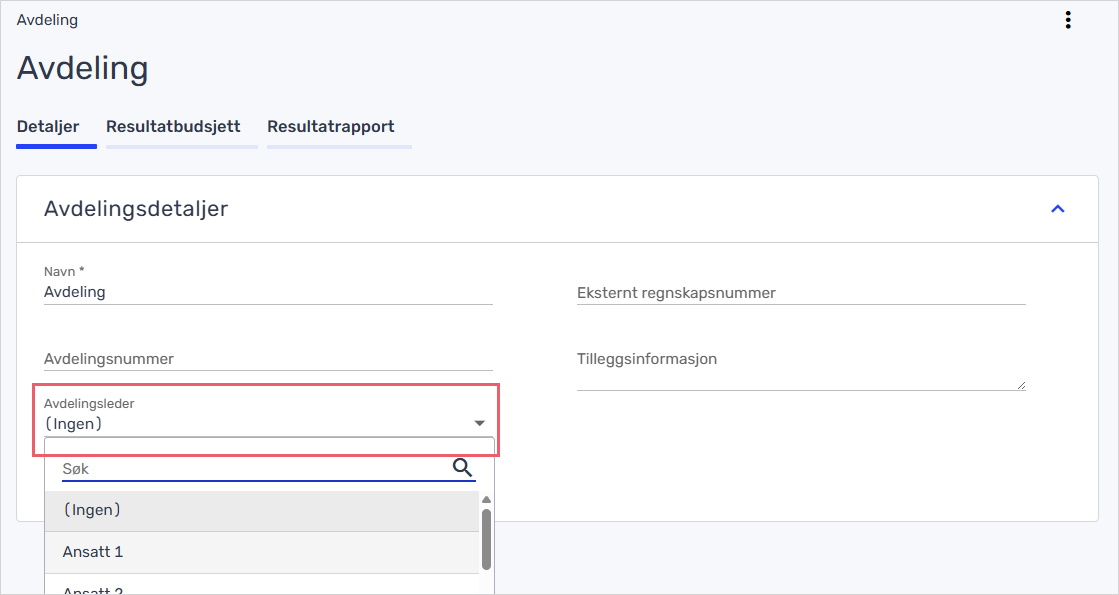Go to the Resultatrapport tab

click(x=330, y=127)
